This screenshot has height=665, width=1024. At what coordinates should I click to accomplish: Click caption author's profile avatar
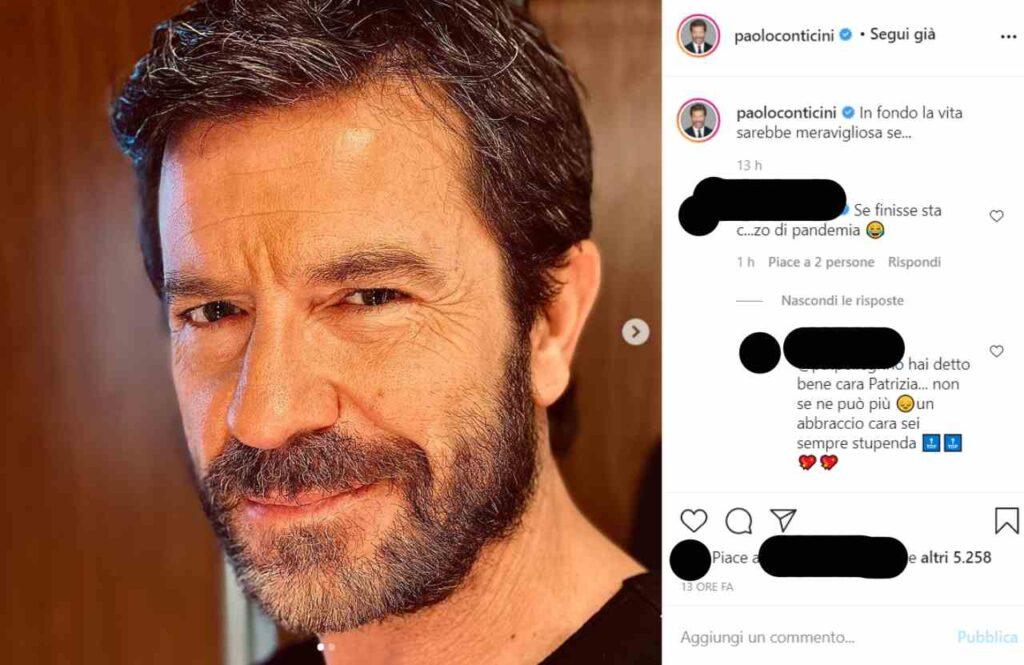pos(698,119)
